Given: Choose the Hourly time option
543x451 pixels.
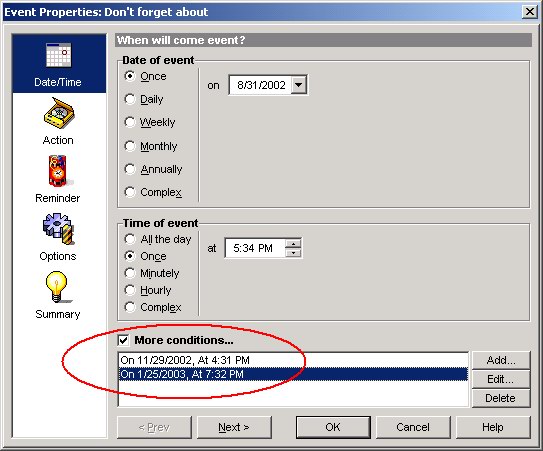Looking at the screenshot, I should [x=130, y=290].
